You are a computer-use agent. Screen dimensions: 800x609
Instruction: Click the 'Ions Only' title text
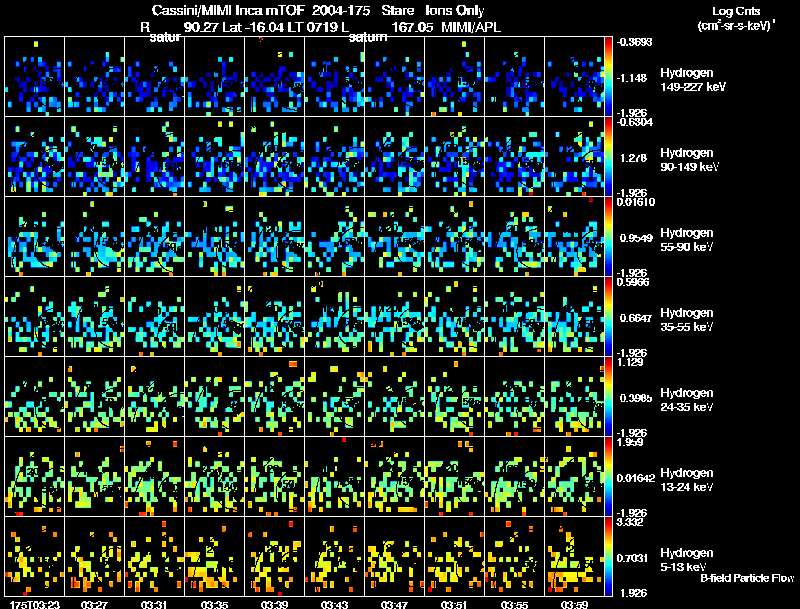click(x=455, y=11)
